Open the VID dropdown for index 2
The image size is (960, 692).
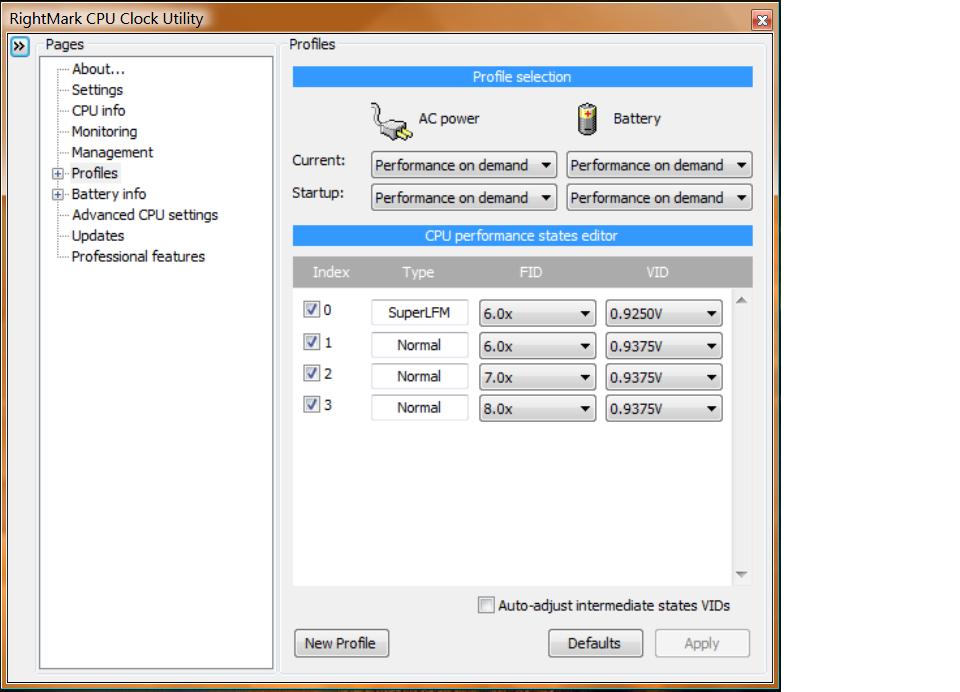click(664, 377)
